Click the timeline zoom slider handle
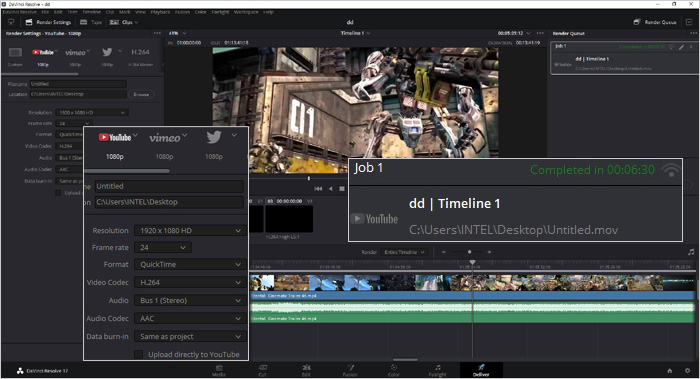 click(x=469, y=252)
